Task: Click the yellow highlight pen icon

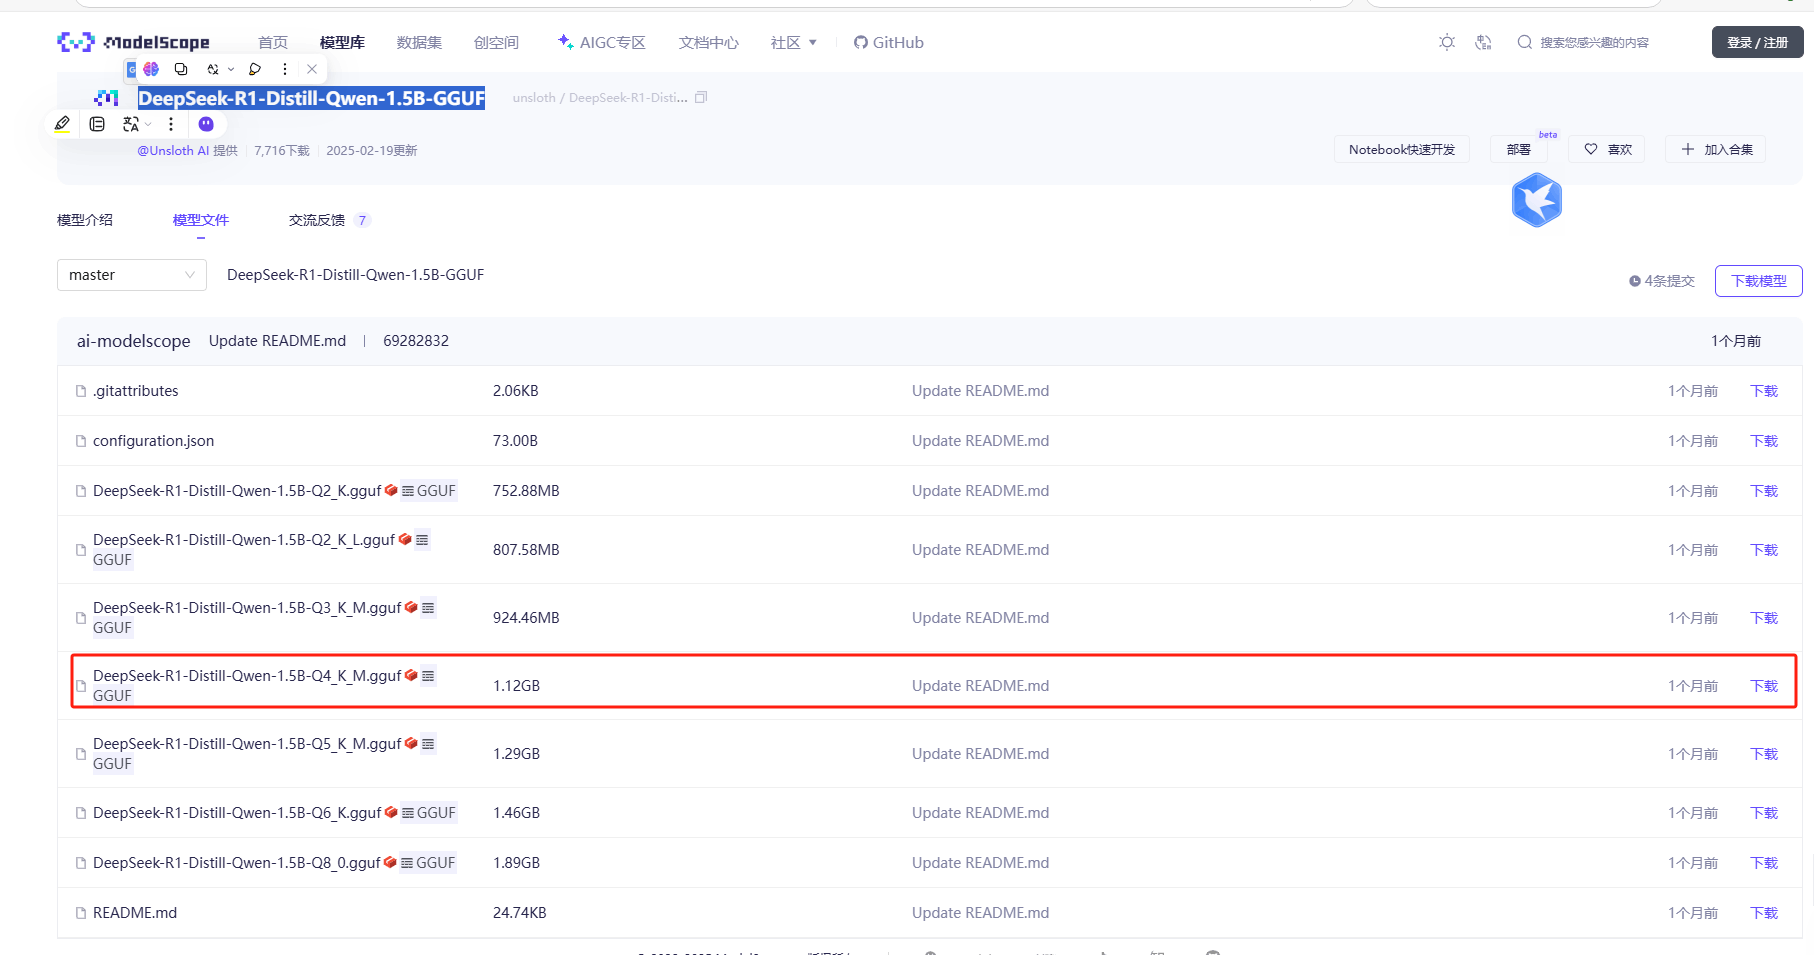Action: pyautogui.click(x=62, y=124)
